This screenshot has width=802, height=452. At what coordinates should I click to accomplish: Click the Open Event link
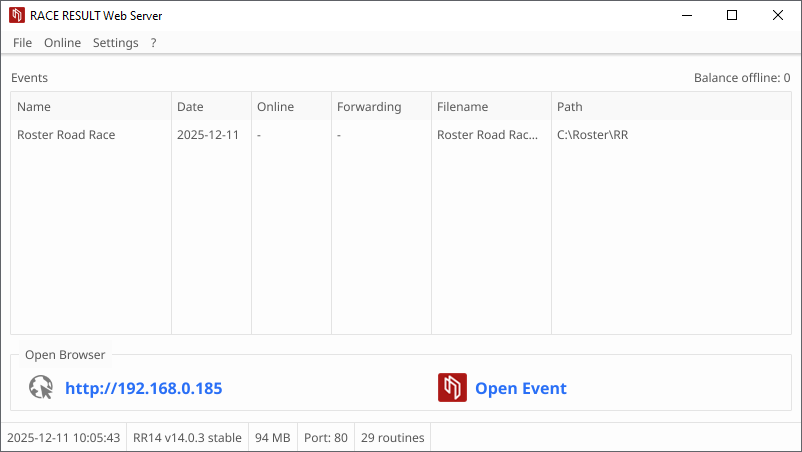[521, 388]
